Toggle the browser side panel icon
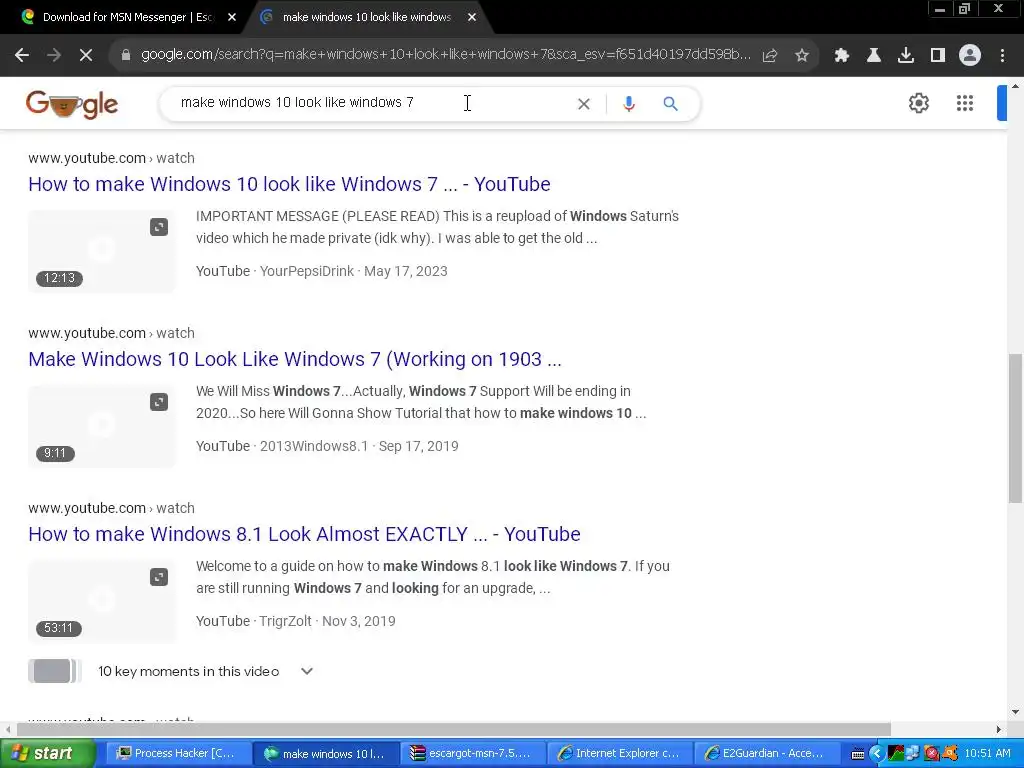 tap(938, 56)
